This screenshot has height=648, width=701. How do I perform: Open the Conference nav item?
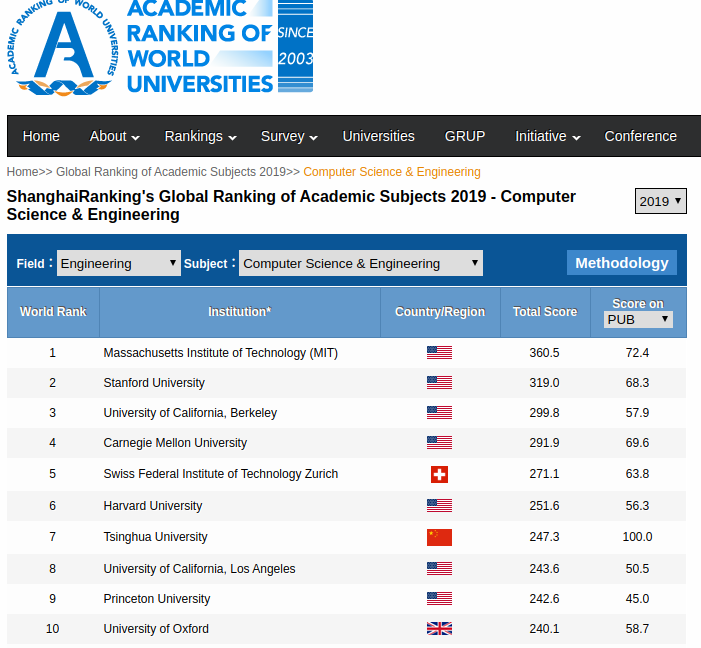tap(640, 136)
